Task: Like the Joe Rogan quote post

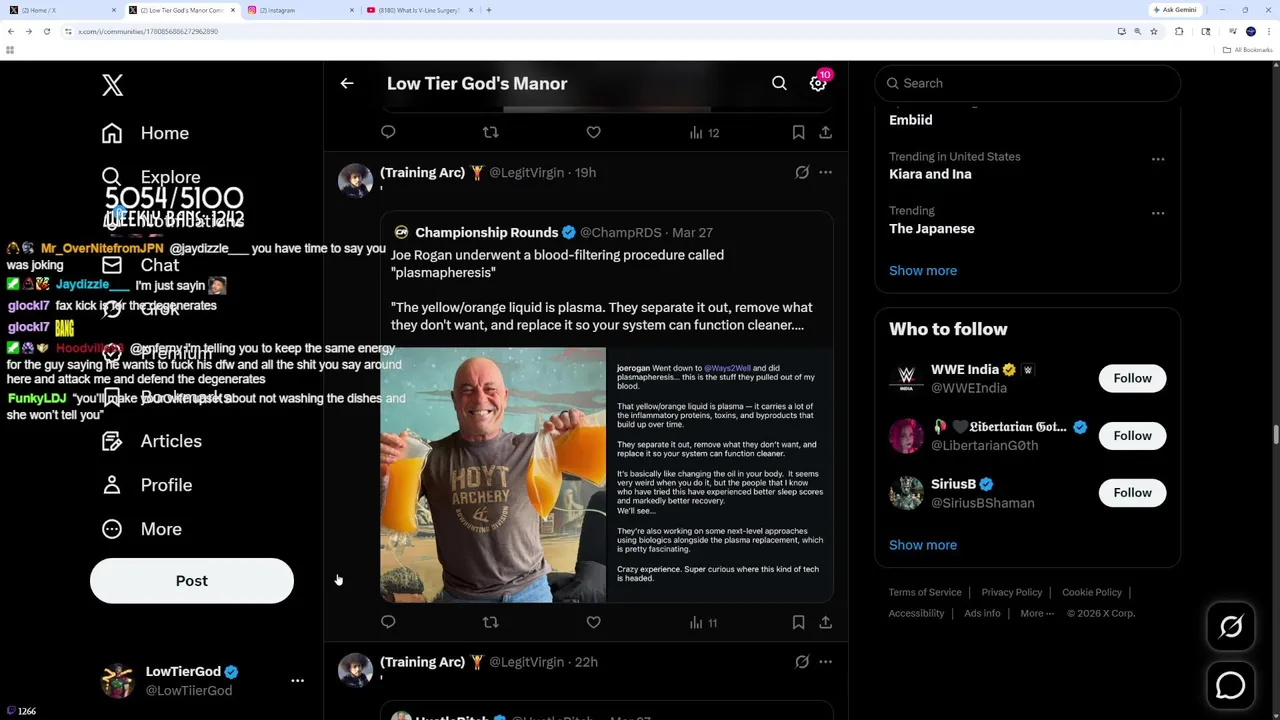Action: (593, 622)
